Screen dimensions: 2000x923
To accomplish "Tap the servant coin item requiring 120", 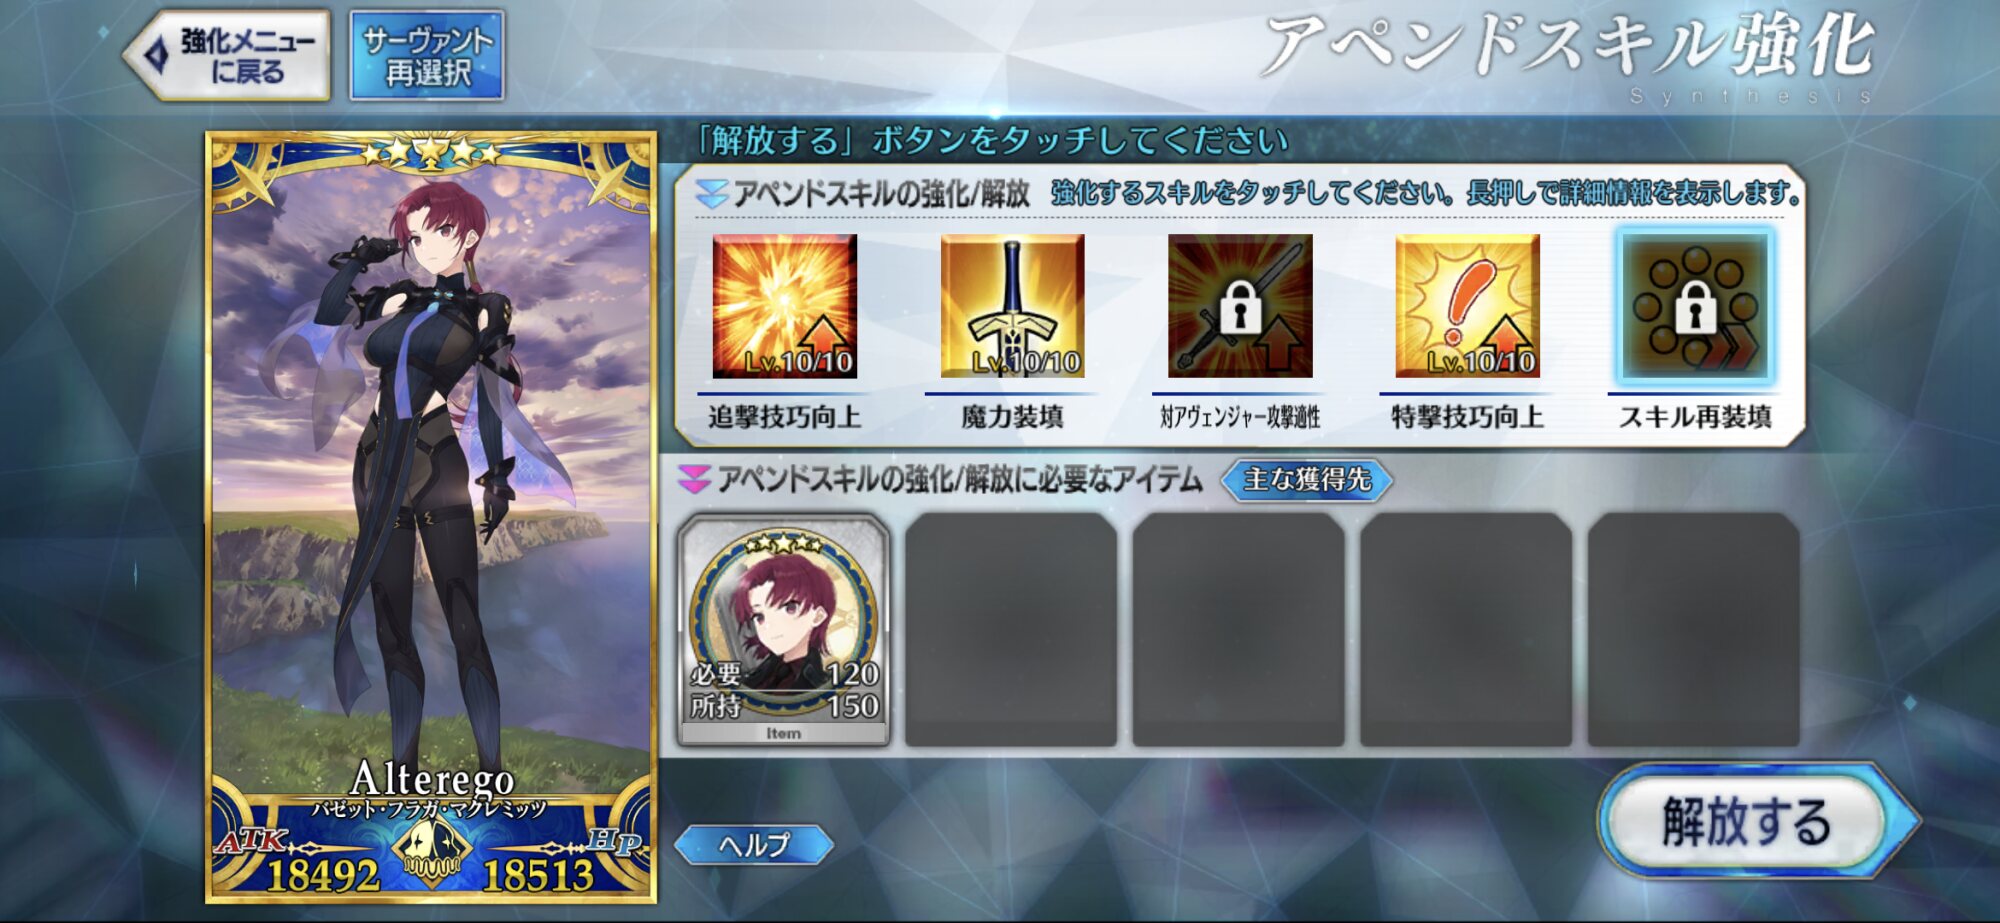I will click(x=783, y=630).
